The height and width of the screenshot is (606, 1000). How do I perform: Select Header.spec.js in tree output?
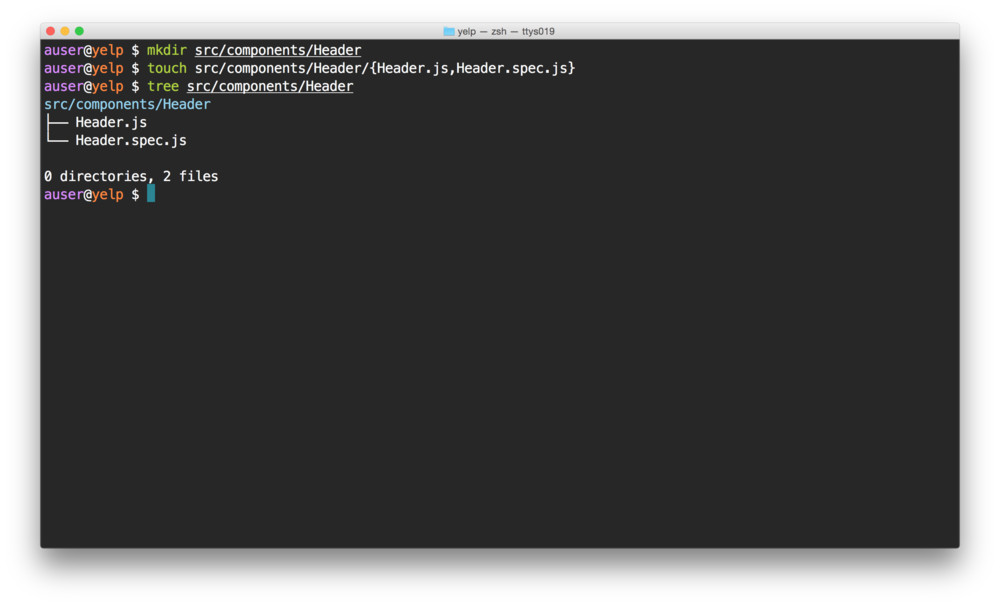(131, 140)
